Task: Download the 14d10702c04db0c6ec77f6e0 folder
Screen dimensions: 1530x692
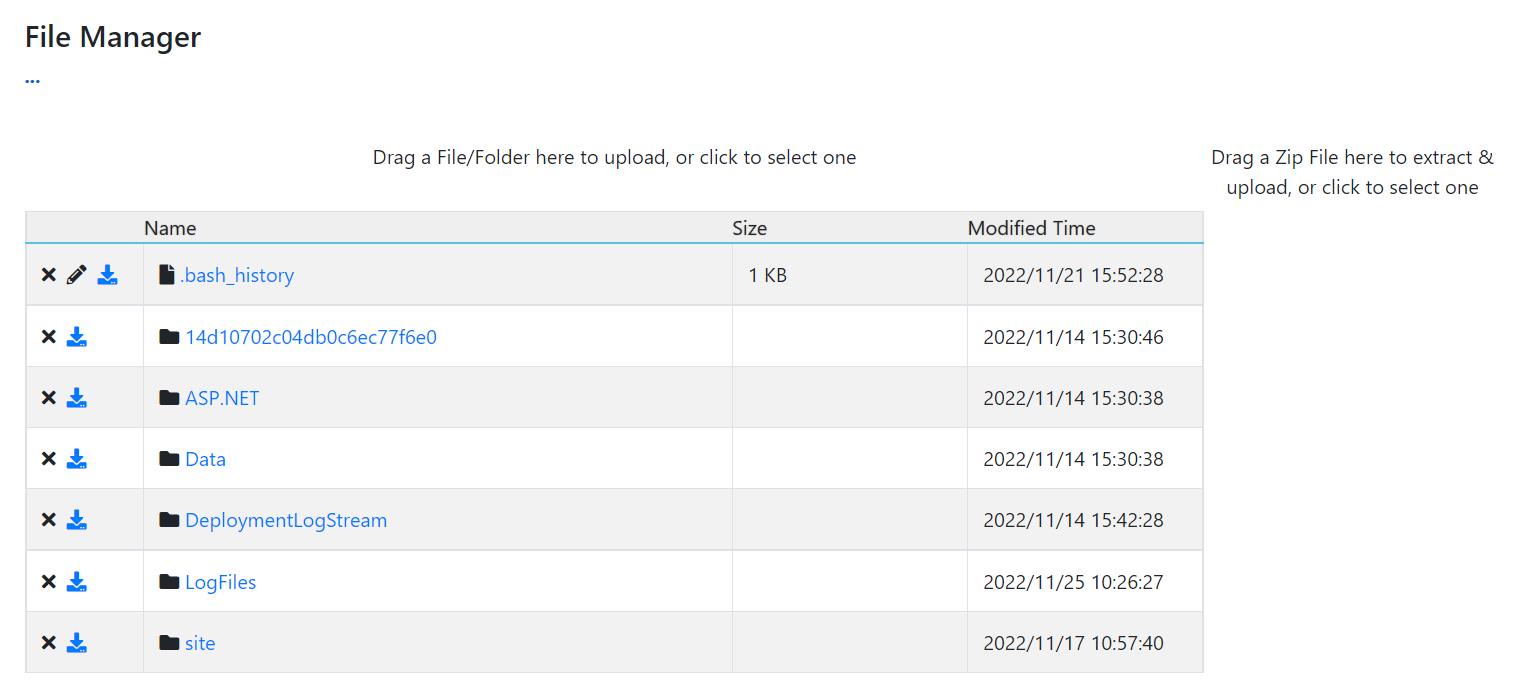Action: pos(77,337)
